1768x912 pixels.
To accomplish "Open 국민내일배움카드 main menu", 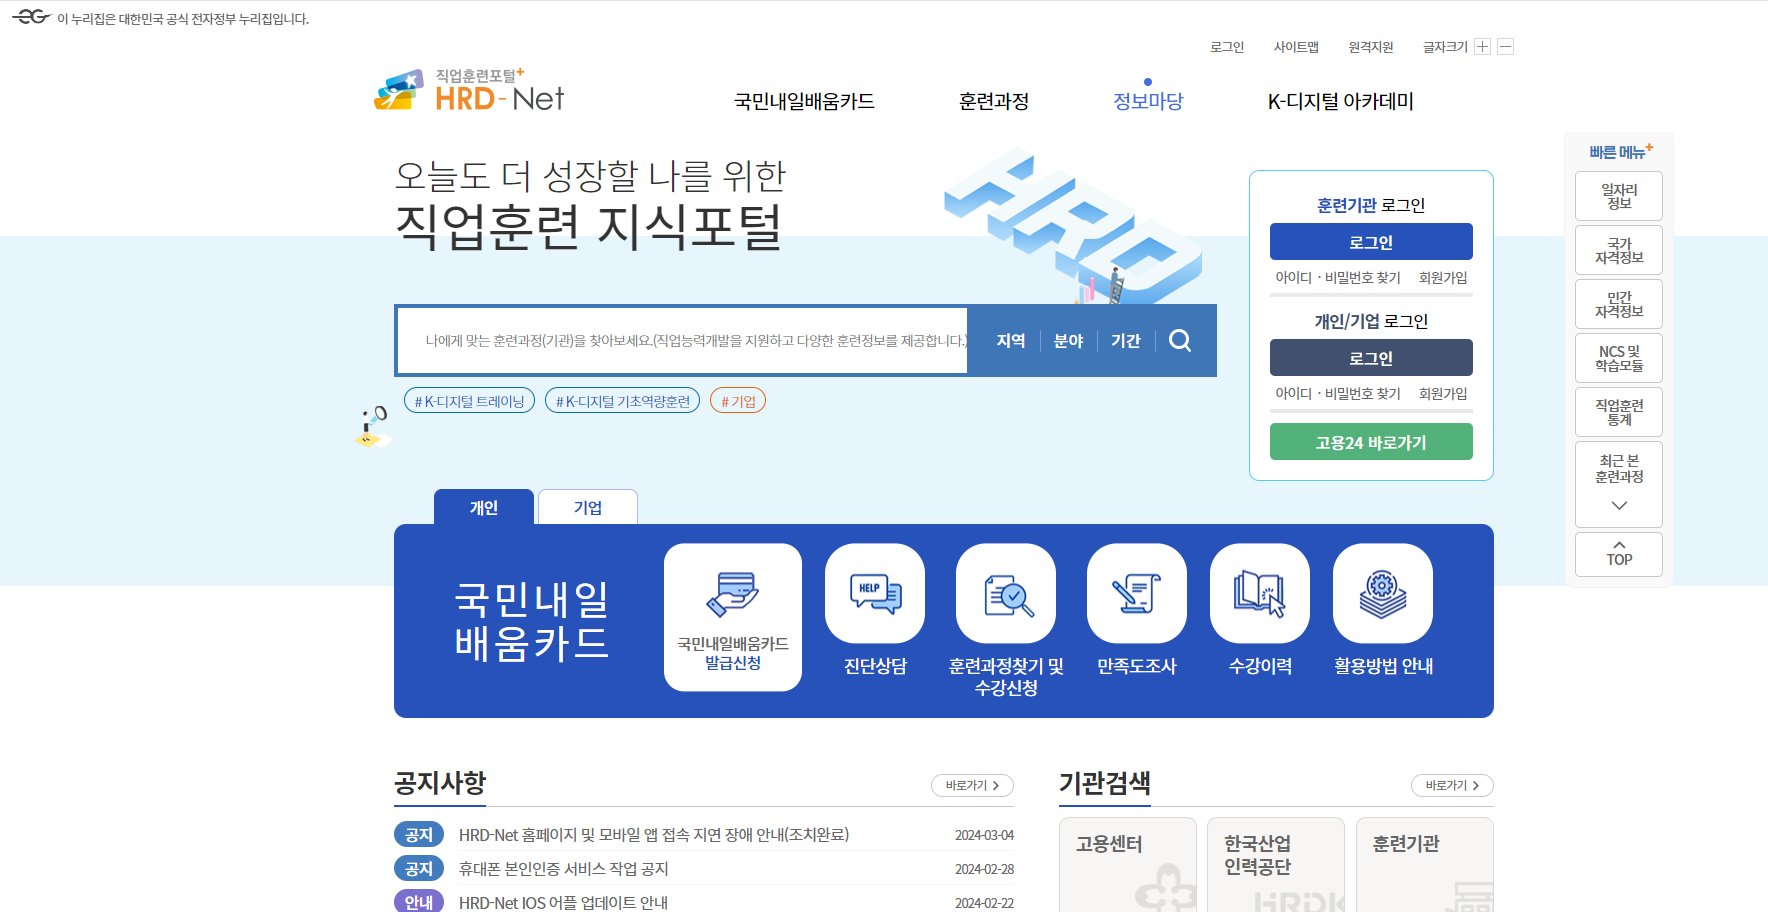I will click(804, 101).
